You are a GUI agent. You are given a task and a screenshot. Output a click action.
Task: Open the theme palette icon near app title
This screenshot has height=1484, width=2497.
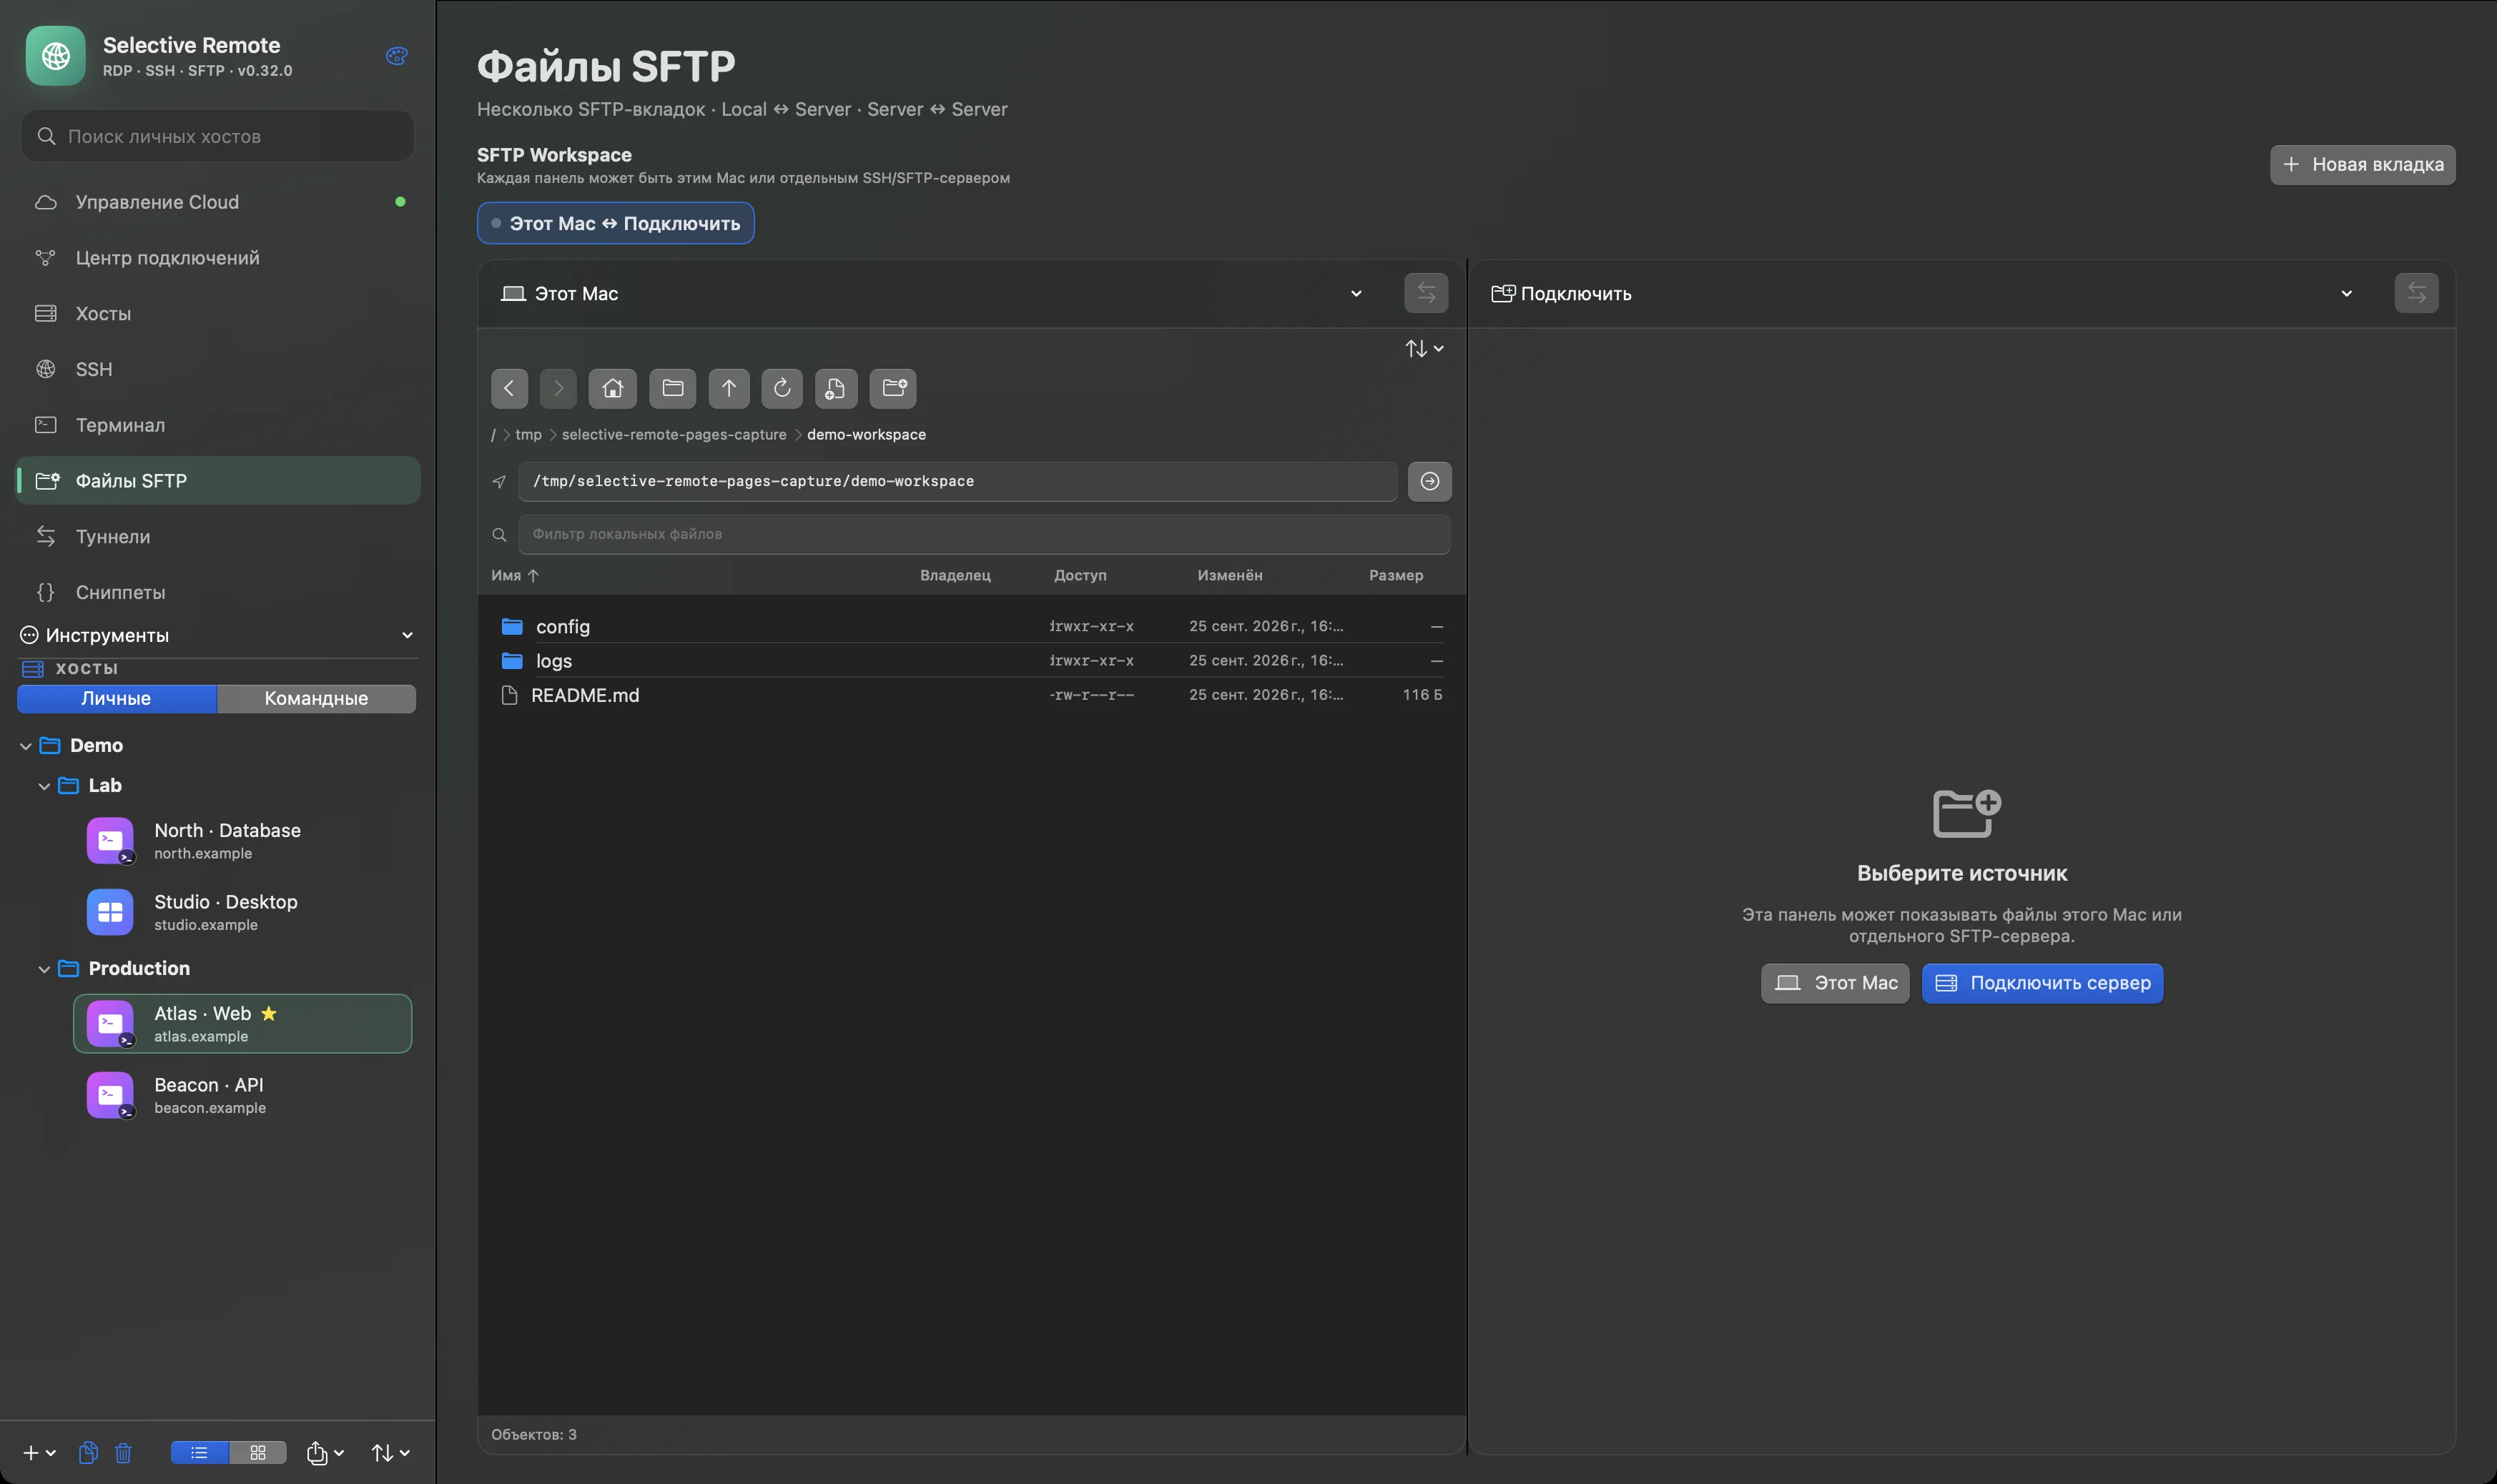[397, 56]
